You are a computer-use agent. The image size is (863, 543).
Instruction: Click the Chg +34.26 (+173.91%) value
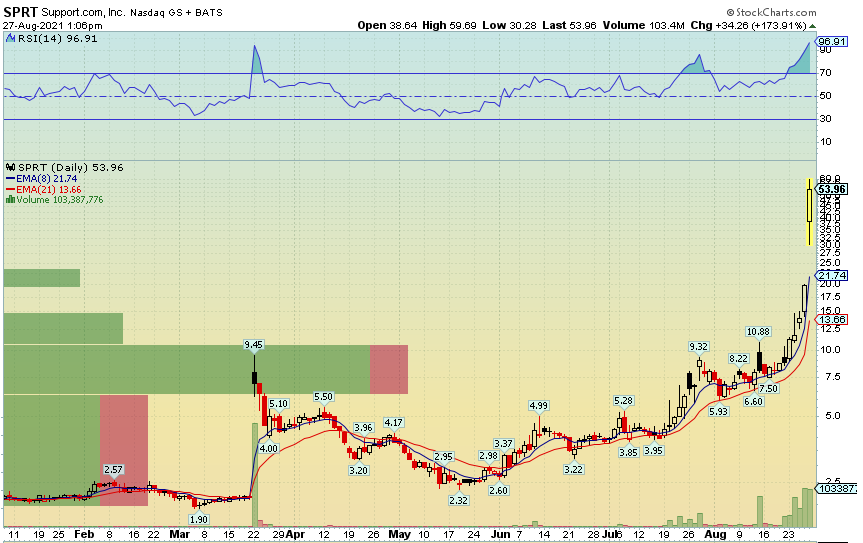(749, 25)
